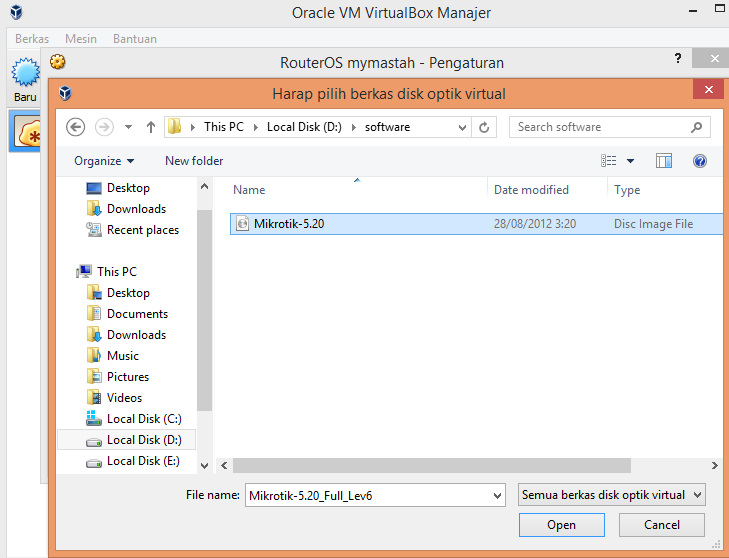This screenshot has height=558, width=729.
Task: Click software in the address breadcrumb
Action: 387,127
